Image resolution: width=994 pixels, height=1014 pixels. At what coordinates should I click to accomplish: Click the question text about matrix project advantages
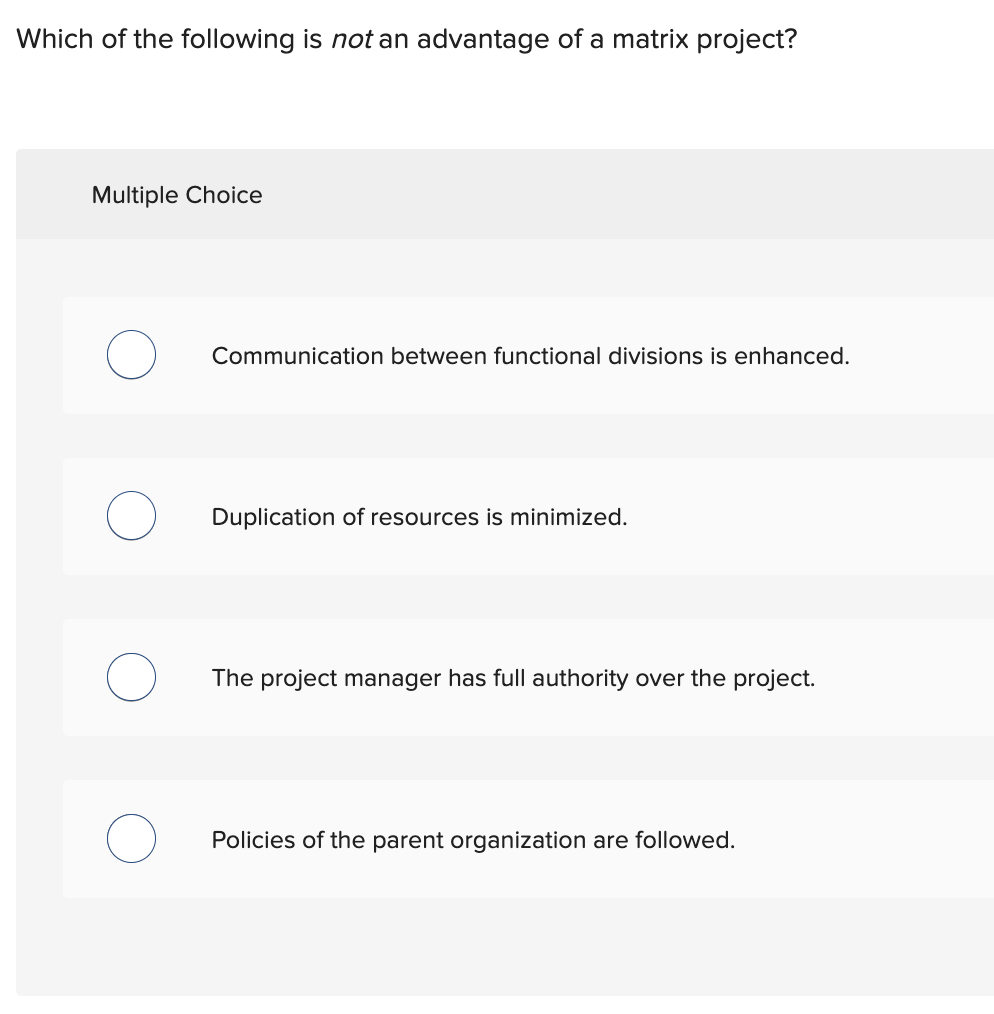coord(406,39)
